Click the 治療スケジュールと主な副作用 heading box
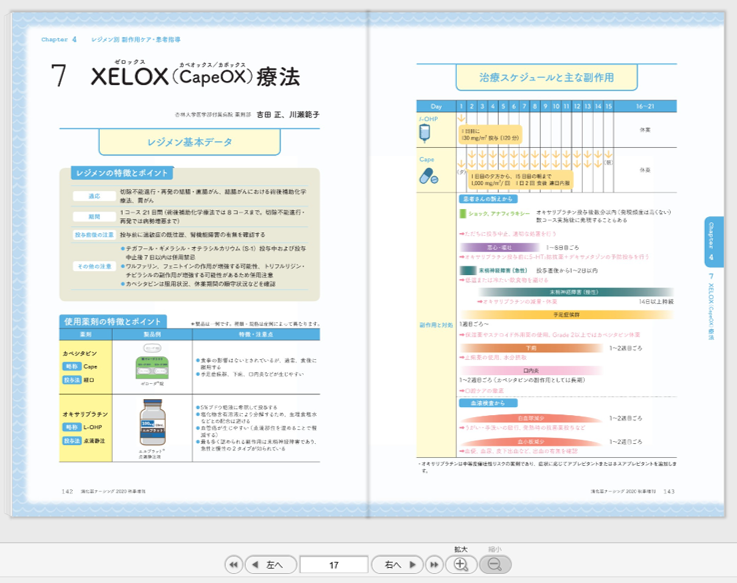 [x=547, y=78]
